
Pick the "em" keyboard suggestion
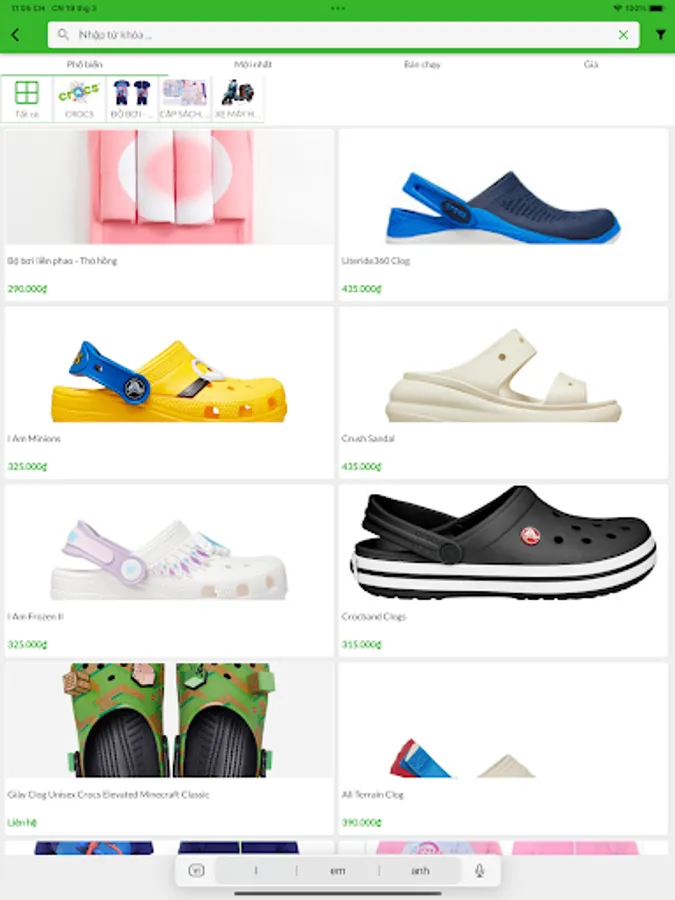[x=338, y=871]
